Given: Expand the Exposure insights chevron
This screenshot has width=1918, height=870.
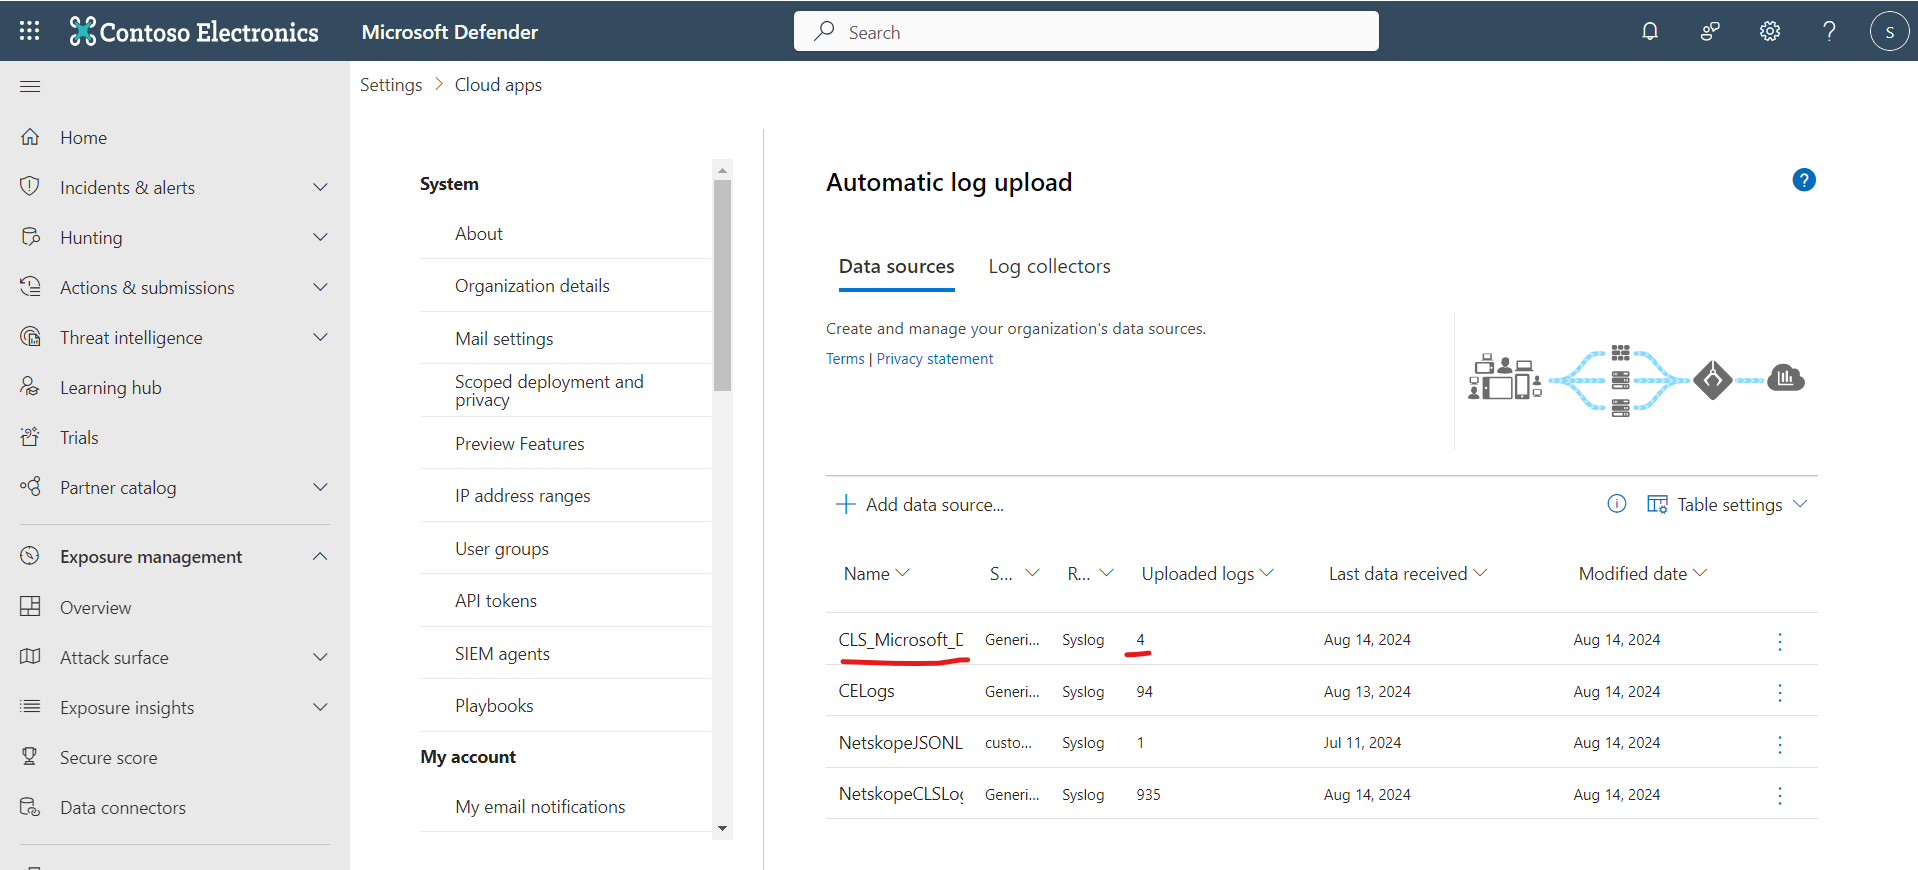Looking at the screenshot, I should click(x=320, y=707).
